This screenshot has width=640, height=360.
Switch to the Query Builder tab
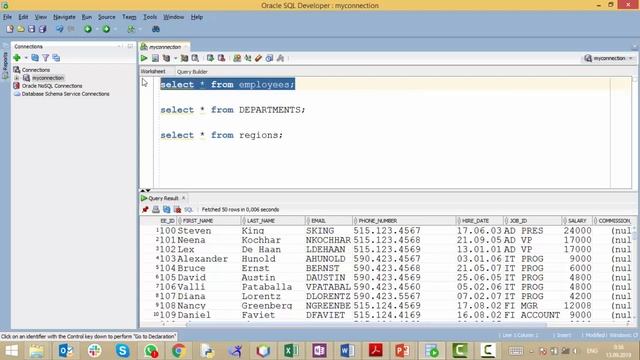click(192, 72)
